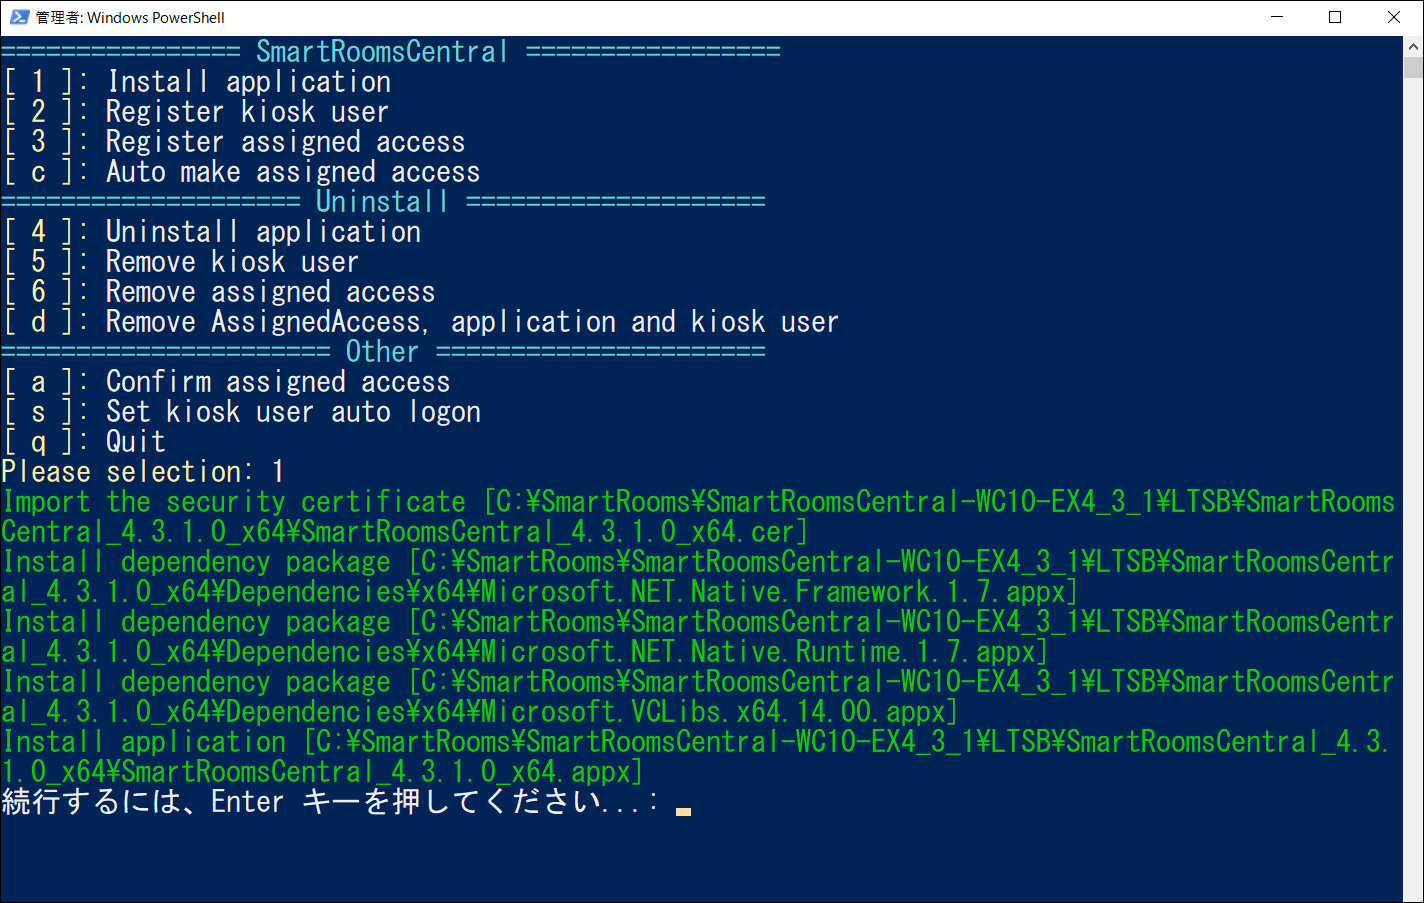Click the "Set kiosk user auto logon" line
This screenshot has width=1424, height=903.
coord(292,412)
